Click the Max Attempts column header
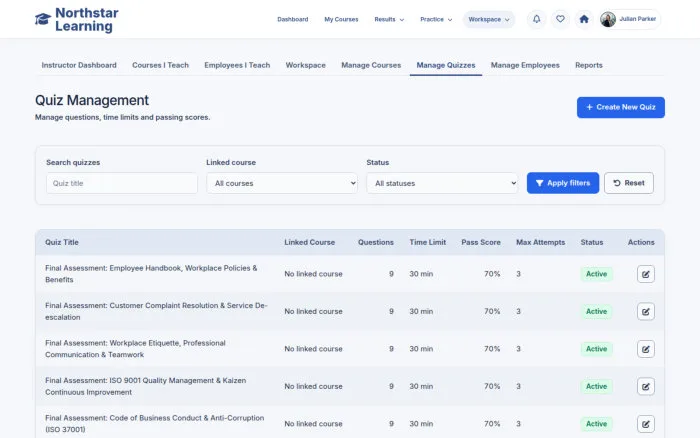Image resolution: width=700 pixels, height=438 pixels. pos(540,242)
